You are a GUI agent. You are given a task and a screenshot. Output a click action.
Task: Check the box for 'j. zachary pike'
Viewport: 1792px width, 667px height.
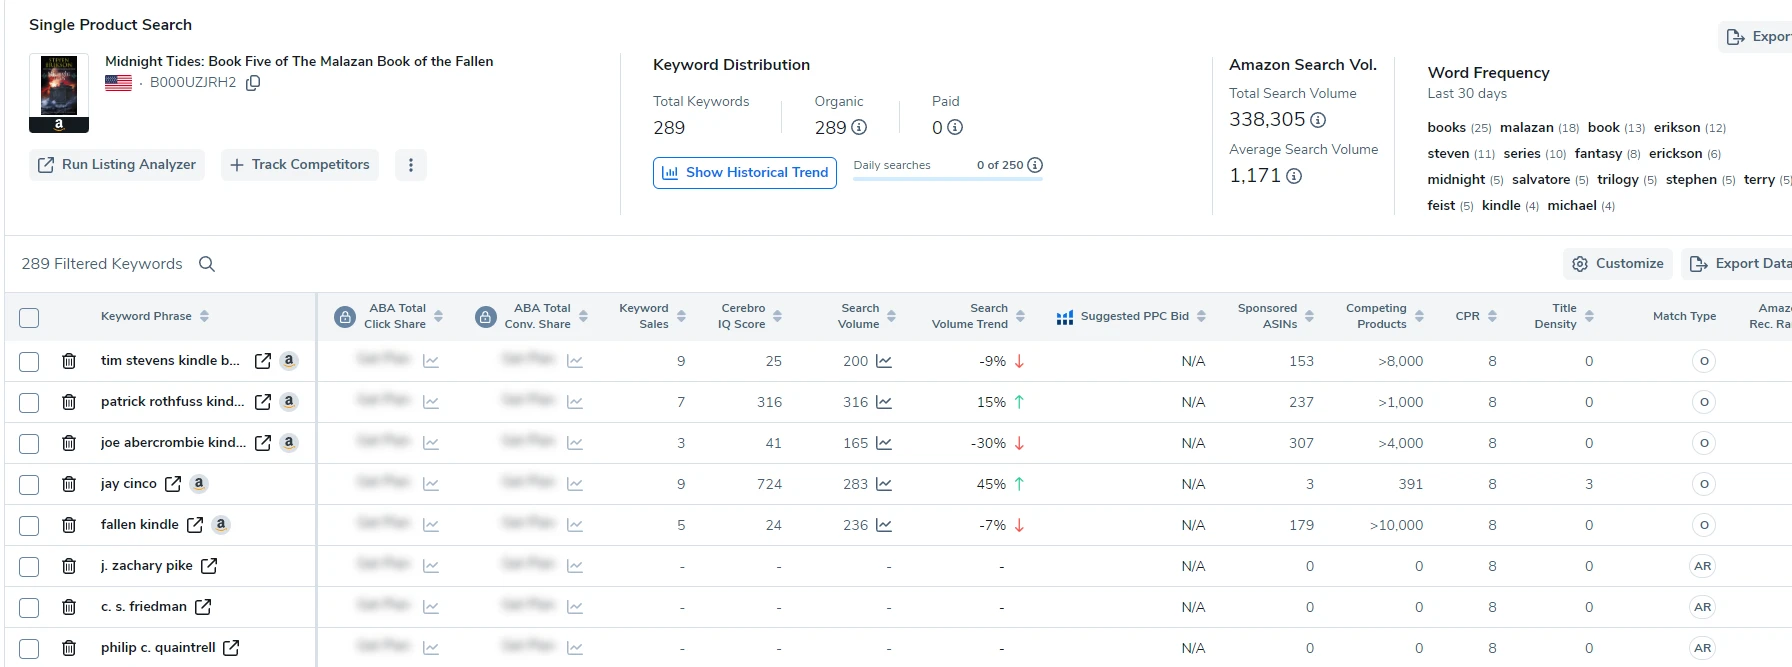click(29, 566)
